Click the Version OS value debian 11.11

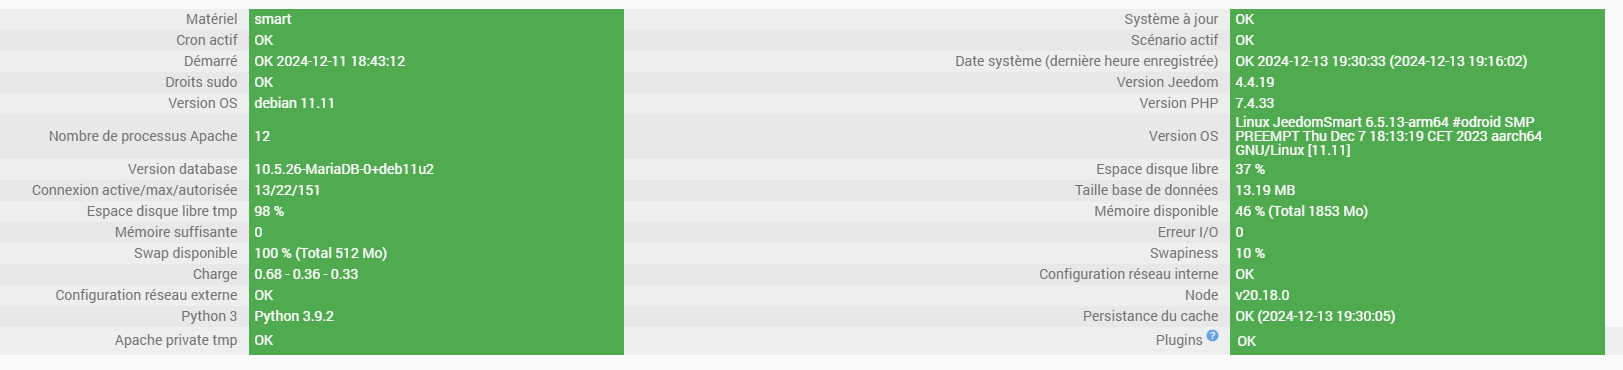294,103
